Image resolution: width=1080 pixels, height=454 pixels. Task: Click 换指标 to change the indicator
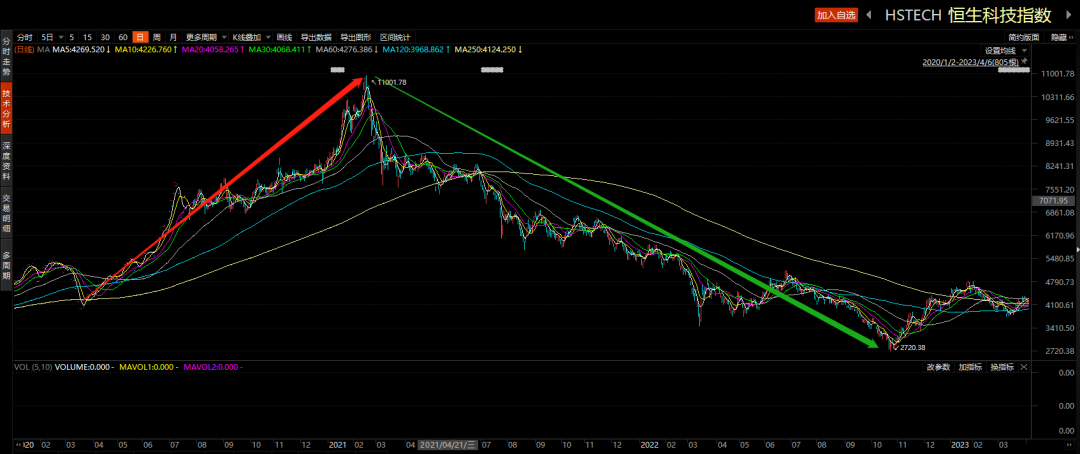coord(1001,367)
